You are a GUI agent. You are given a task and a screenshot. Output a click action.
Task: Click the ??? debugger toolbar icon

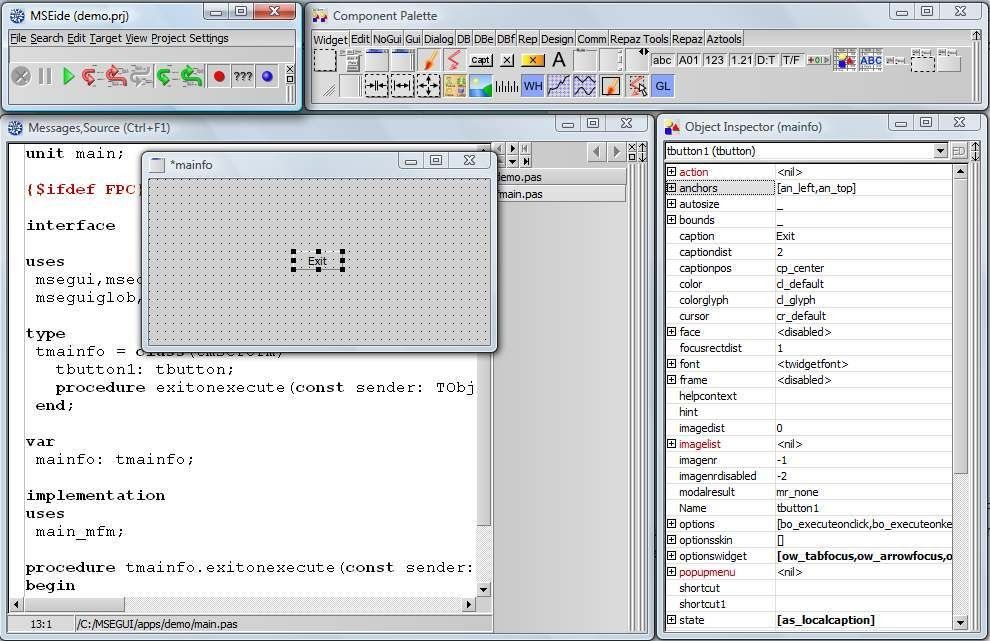[x=243, y=76]
